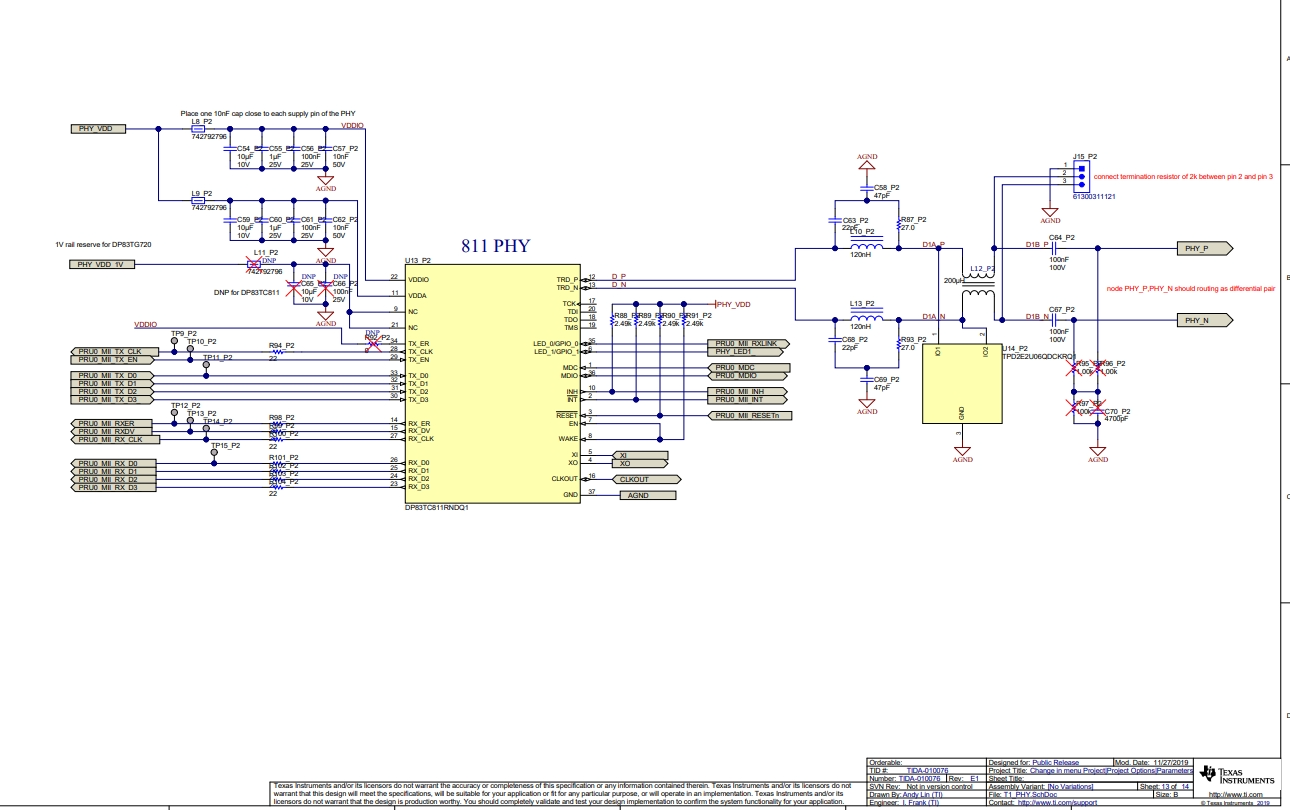Open the http://www.ti.com link
Image resolution: width=1290 pixels, height=810 pixels.
pyautogui.click(x=1236, y=795)
